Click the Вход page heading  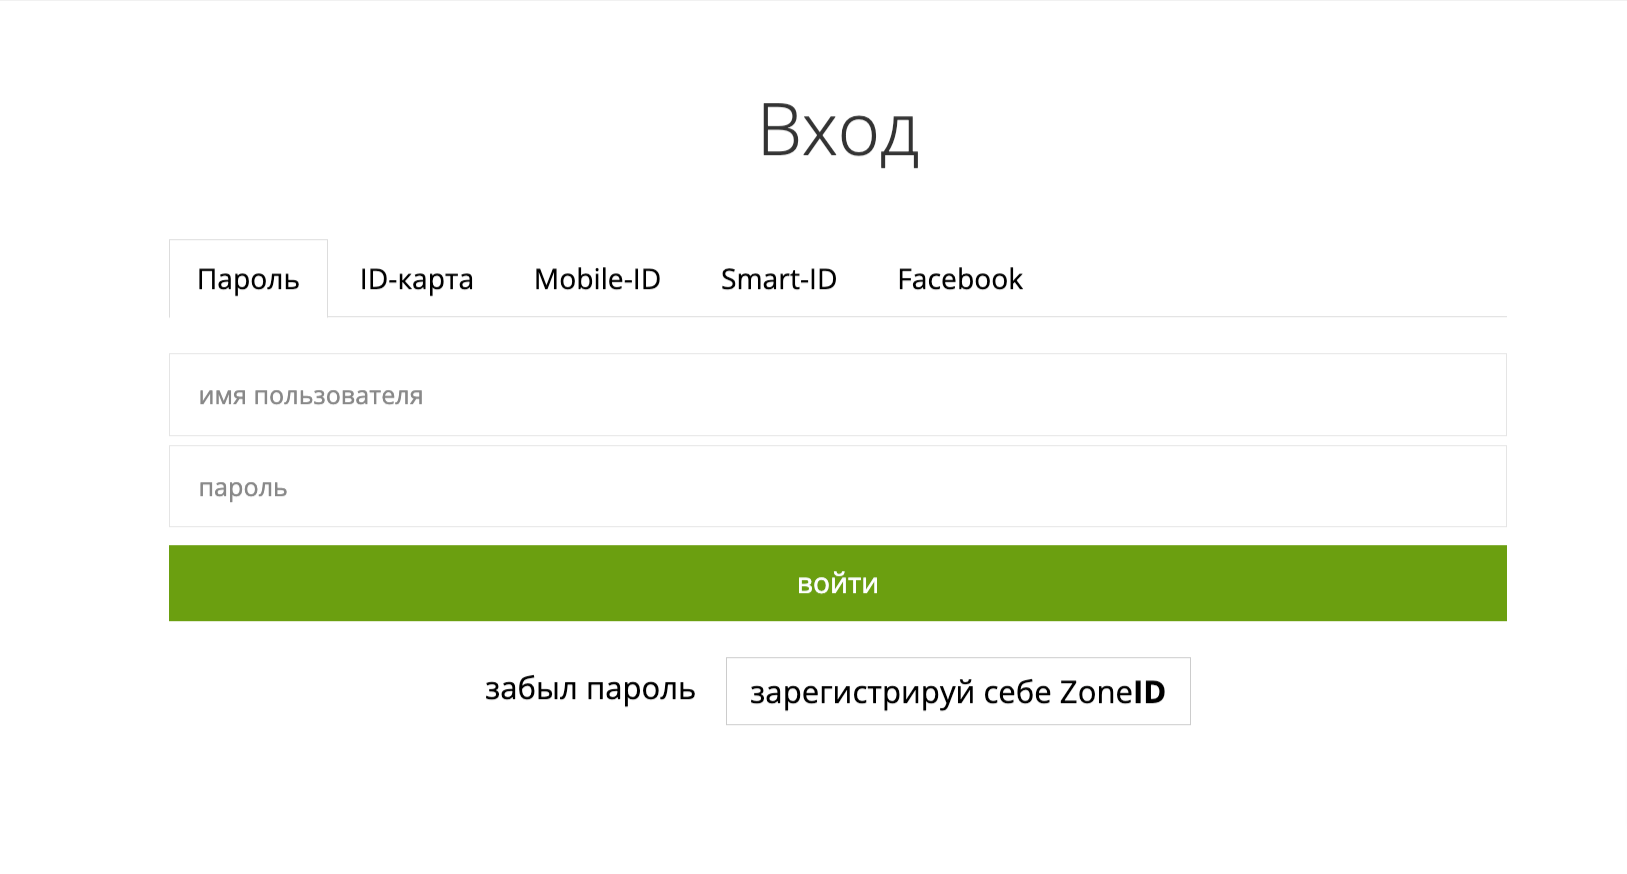click(x=838, y=132)
